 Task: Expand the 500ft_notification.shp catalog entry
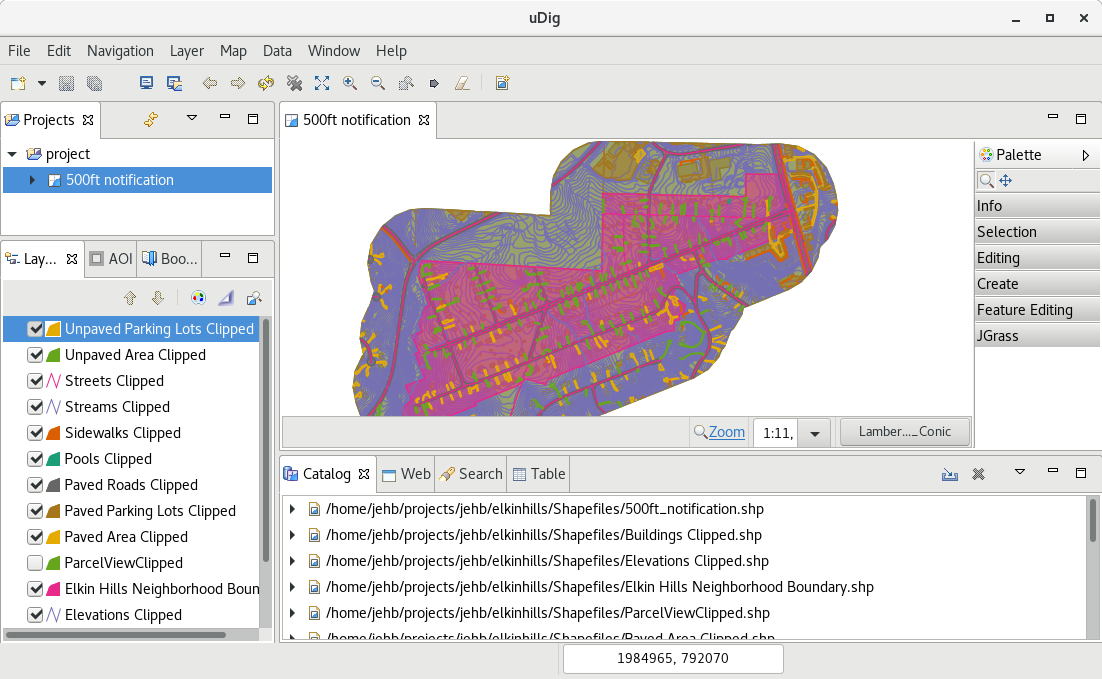click(x=292, y=509)
